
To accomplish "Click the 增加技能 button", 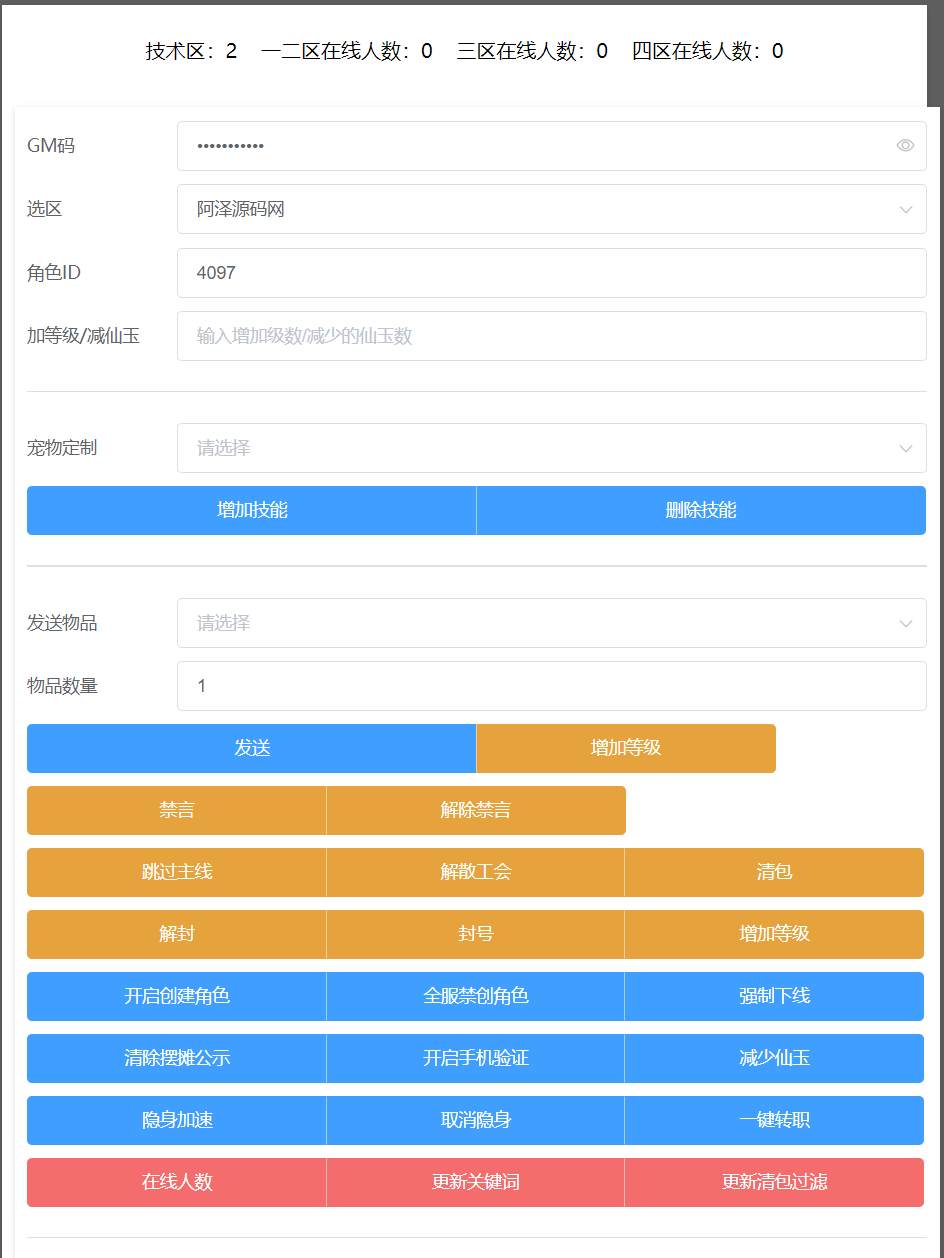I will [251, 510].
